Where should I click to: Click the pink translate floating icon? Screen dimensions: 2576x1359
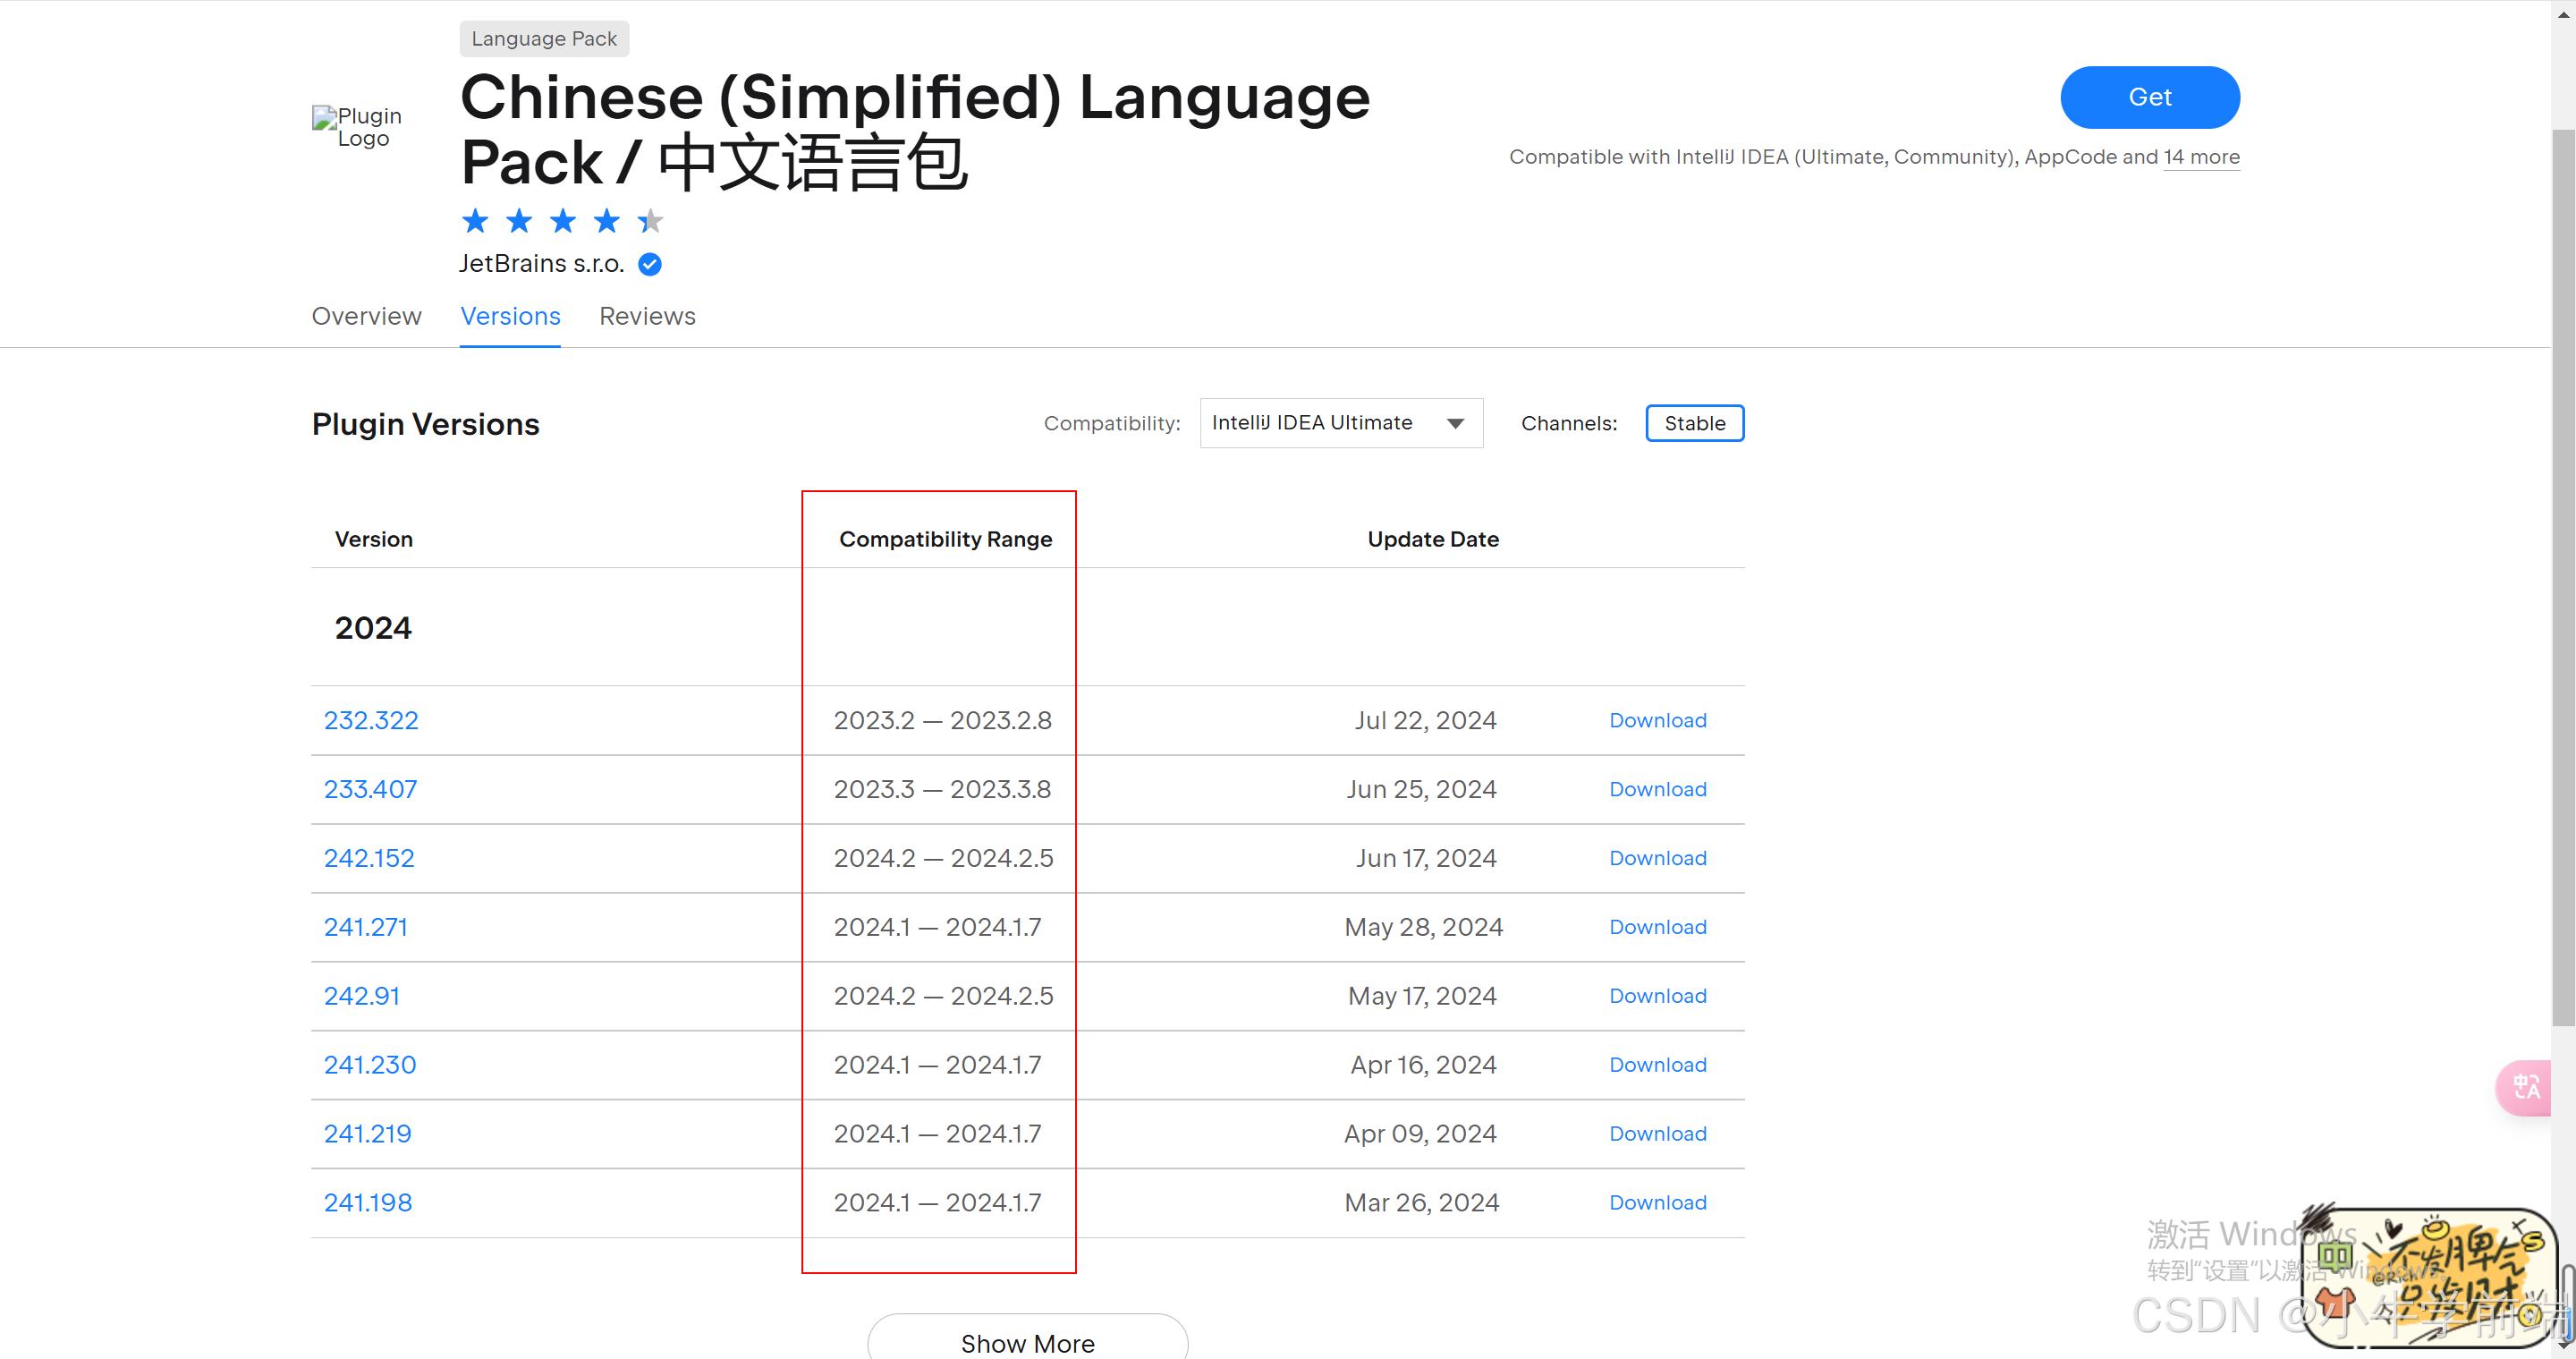(x=2526, y=1087)
